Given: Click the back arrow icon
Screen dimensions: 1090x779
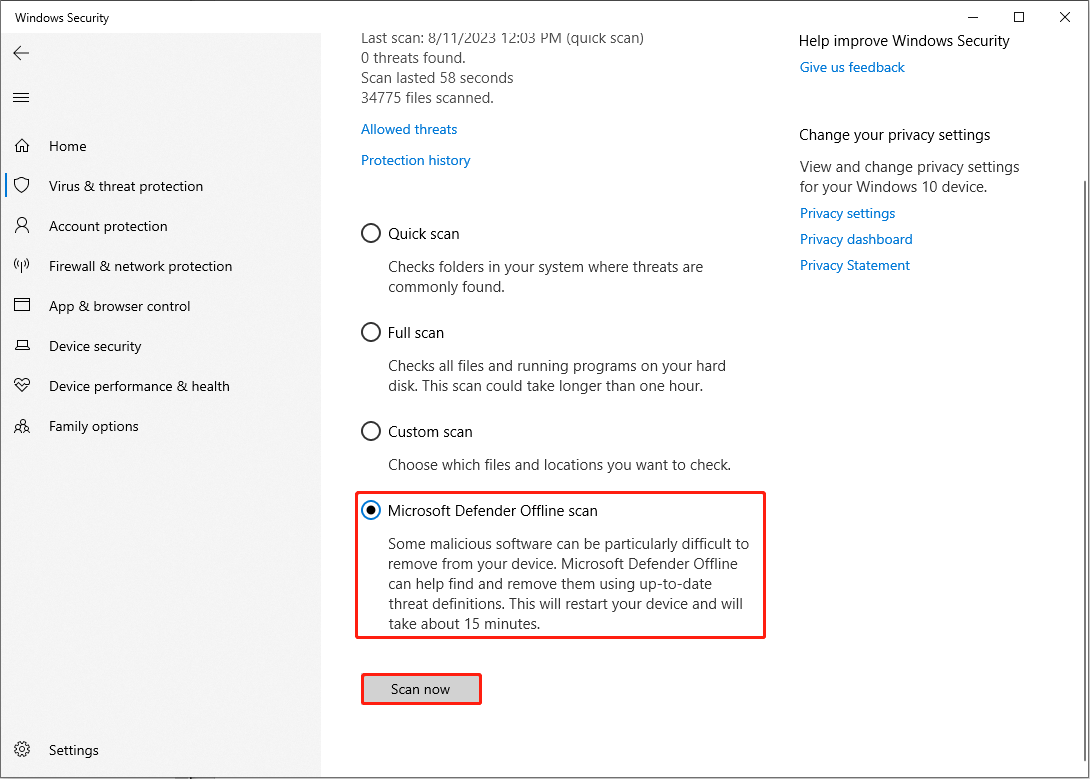Looking at the screenshot, I should pyautogui.click(x=21, y=53).
